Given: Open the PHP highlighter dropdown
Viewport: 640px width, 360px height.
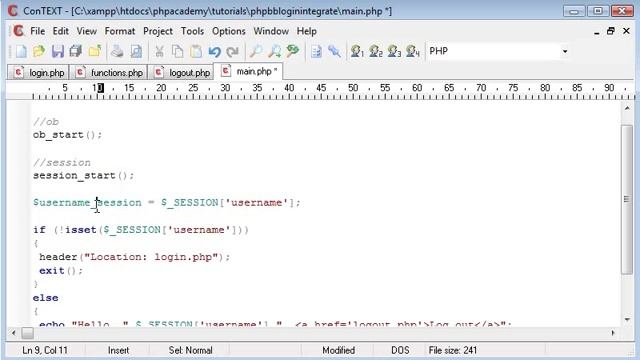Looking at the screenshot, I should pyautogui.click(x=565, y=51).
